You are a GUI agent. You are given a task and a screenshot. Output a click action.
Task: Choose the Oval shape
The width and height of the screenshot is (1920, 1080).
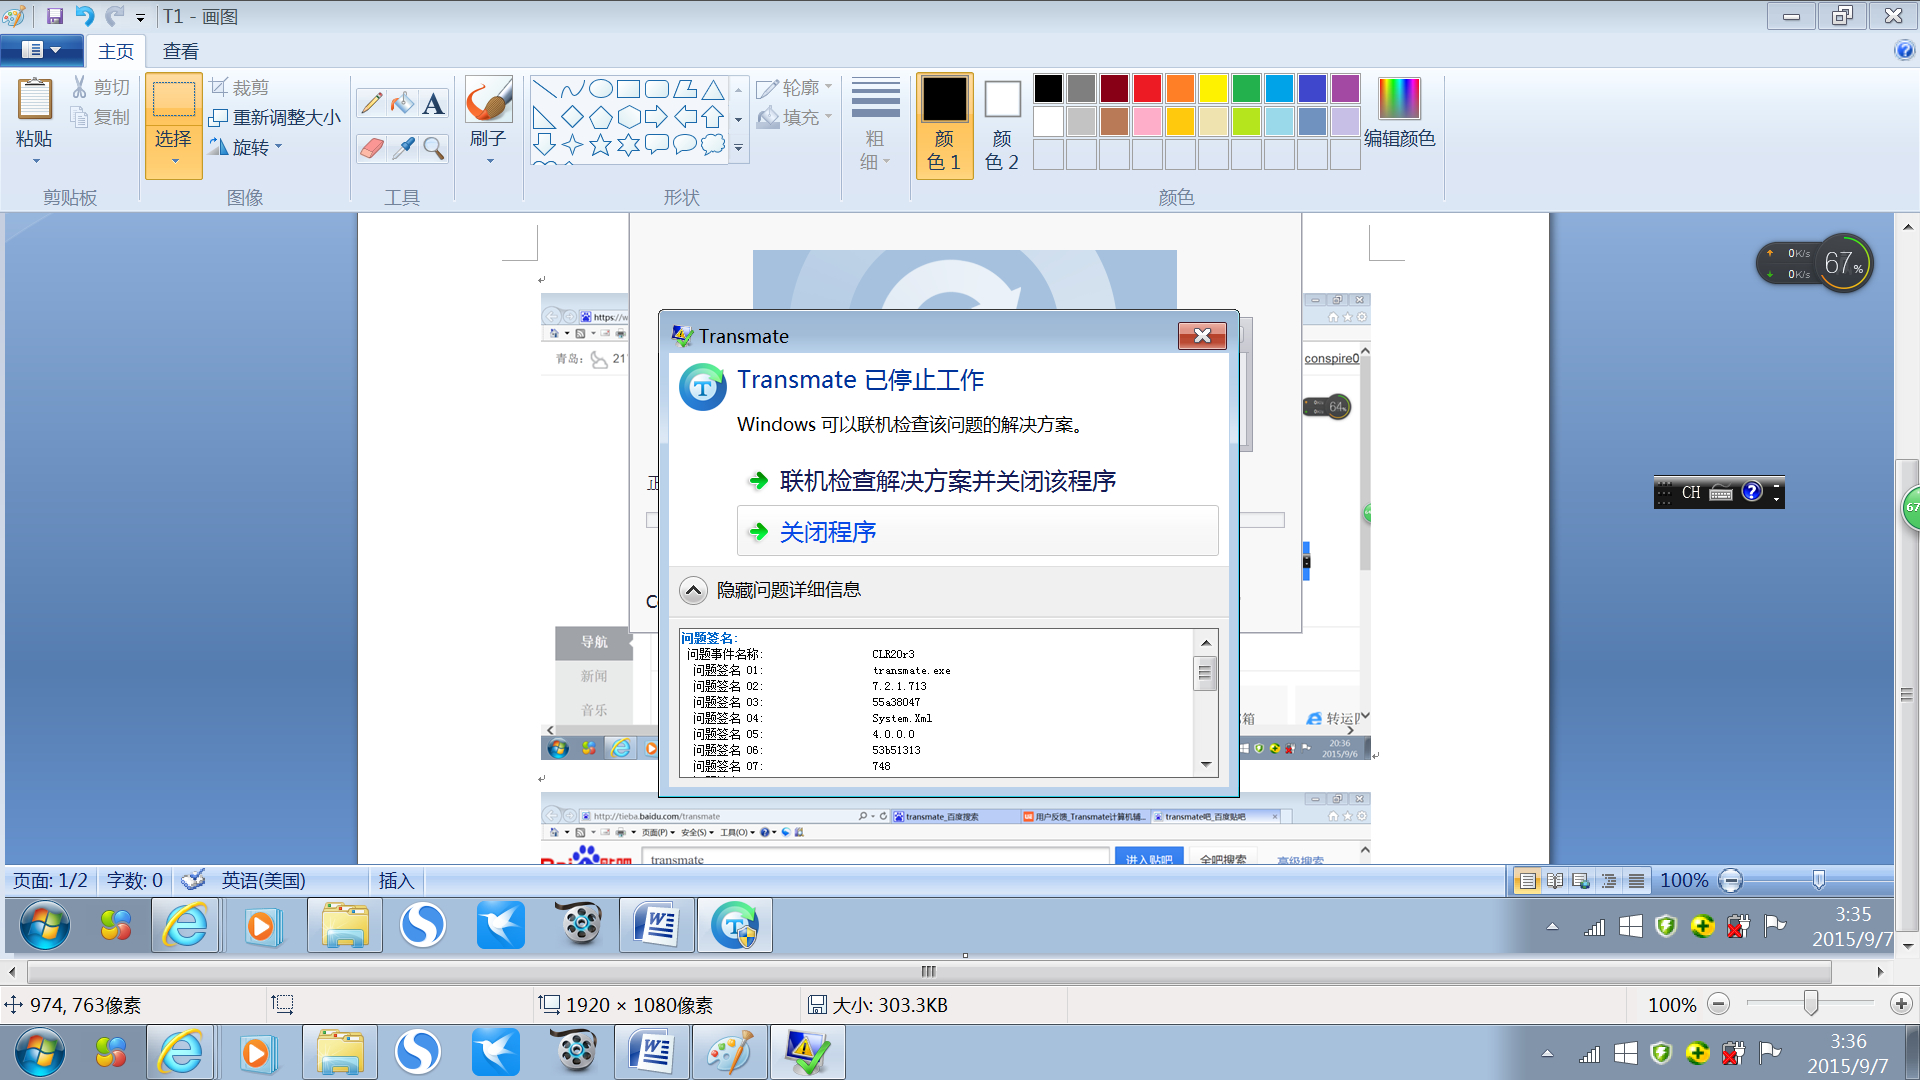click(600, 89)
